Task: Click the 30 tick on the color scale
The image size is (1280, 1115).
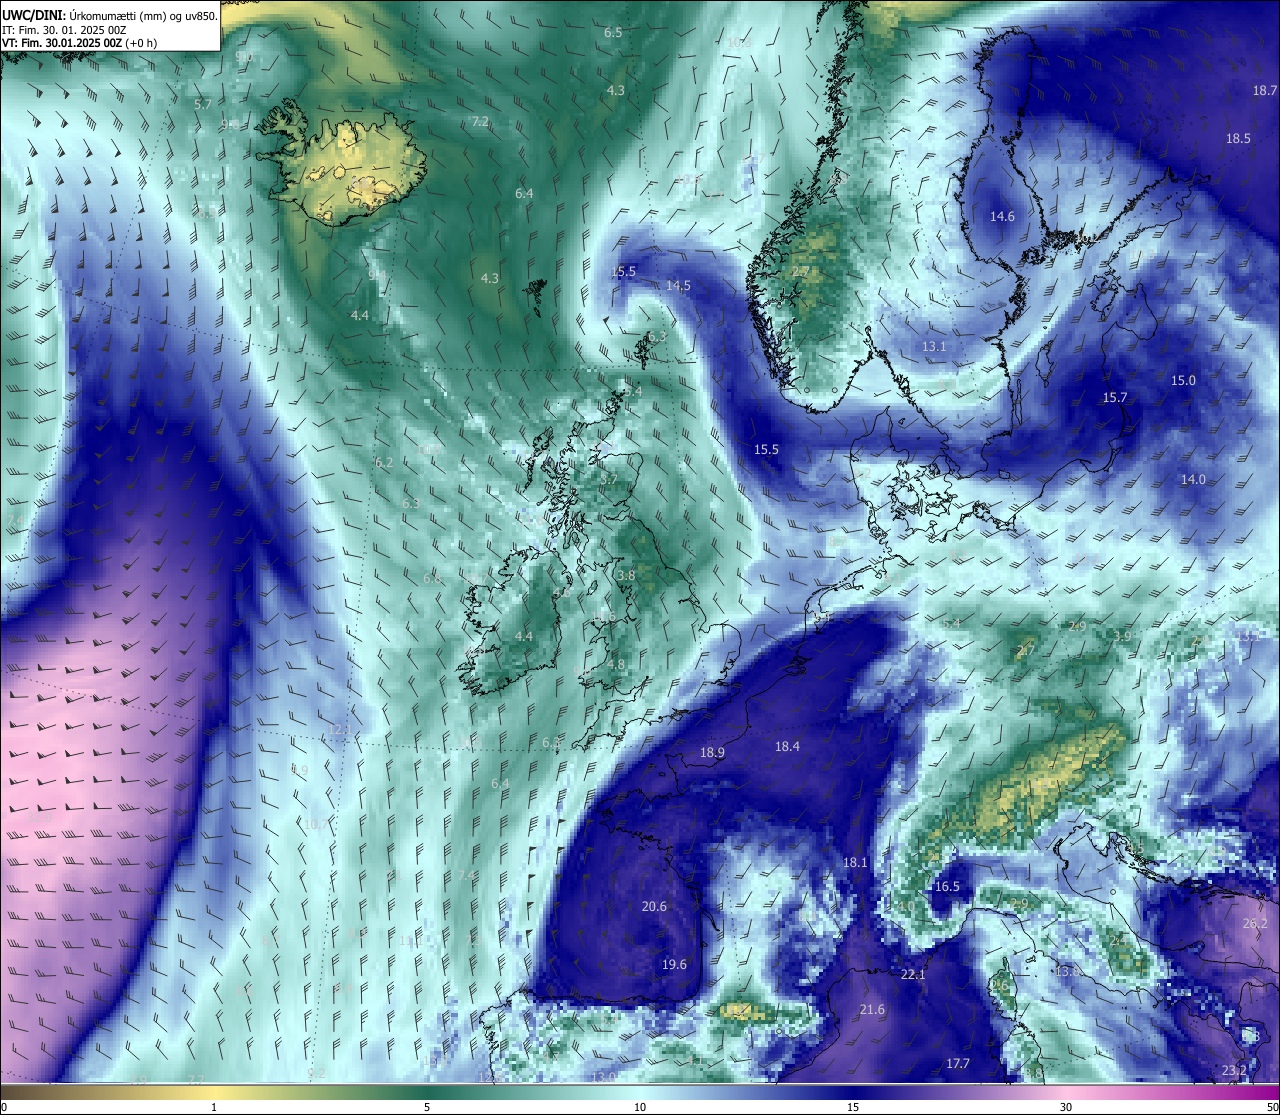Action: tap(1066, 1106)
